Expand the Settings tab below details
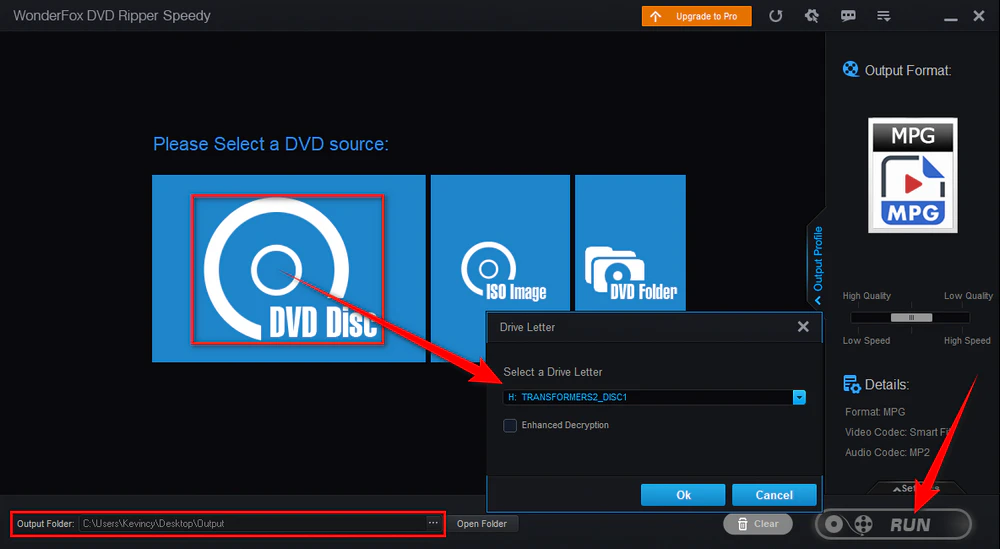This screenshot has width=1000, height=549. (x=915, y=488)
